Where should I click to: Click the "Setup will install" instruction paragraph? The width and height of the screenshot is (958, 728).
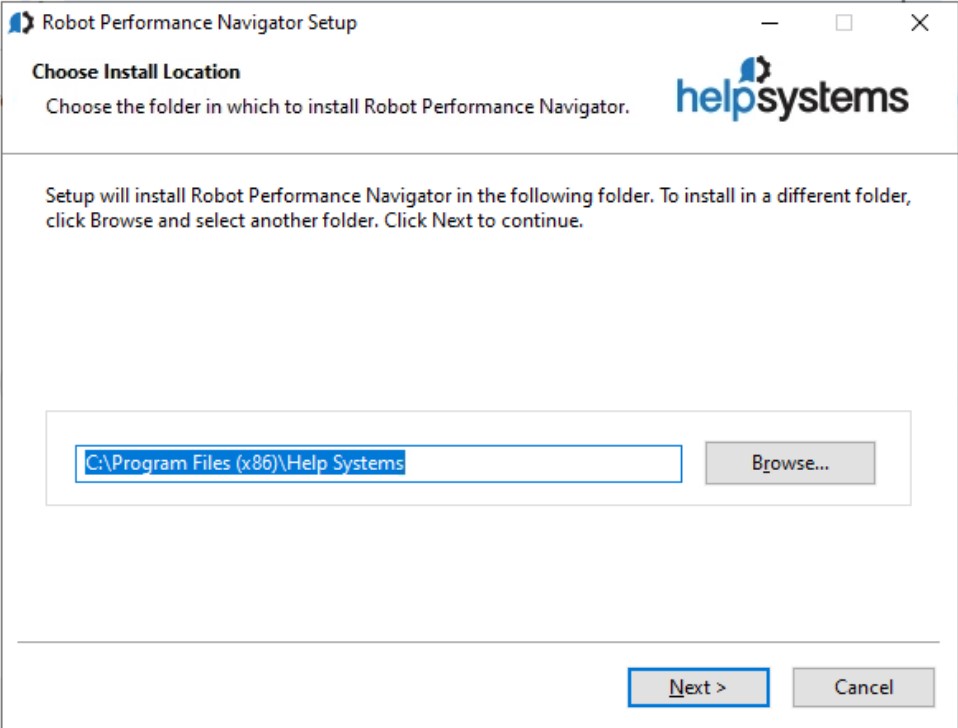click(x=478, y=208)
